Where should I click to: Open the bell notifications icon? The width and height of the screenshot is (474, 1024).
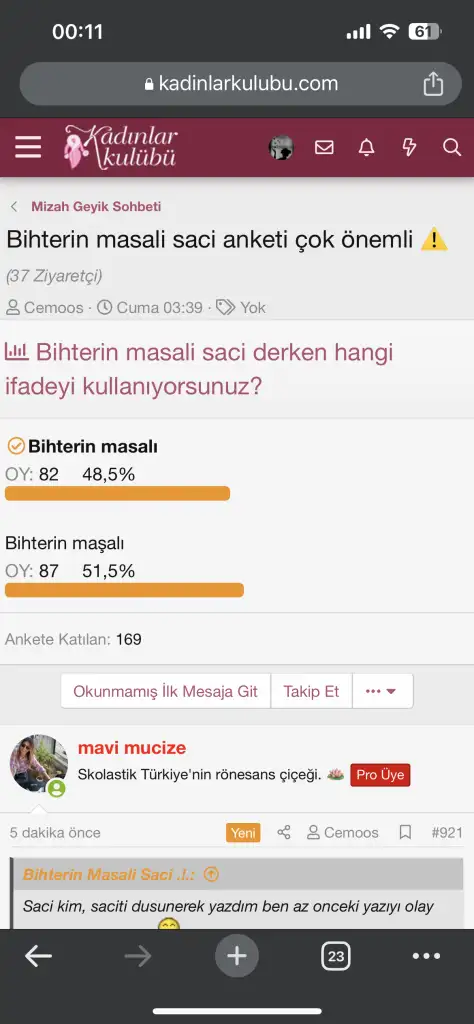click(x=366, y=148)
